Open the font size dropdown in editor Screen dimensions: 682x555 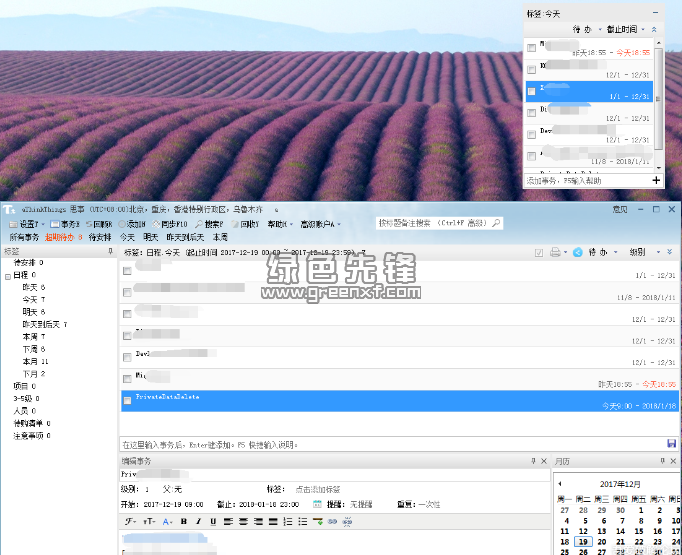click(x=149, y=522)
